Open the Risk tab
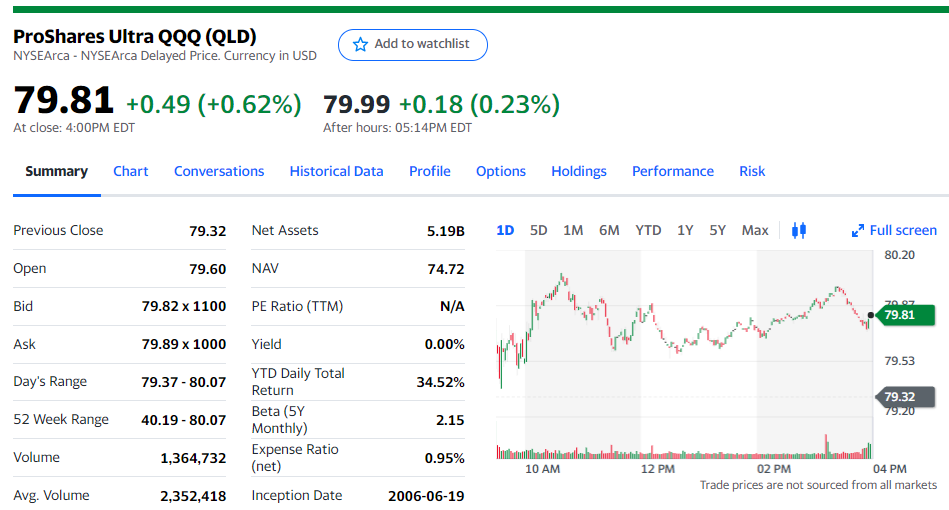Screen dimensions: 949x510 click(752, 171)
